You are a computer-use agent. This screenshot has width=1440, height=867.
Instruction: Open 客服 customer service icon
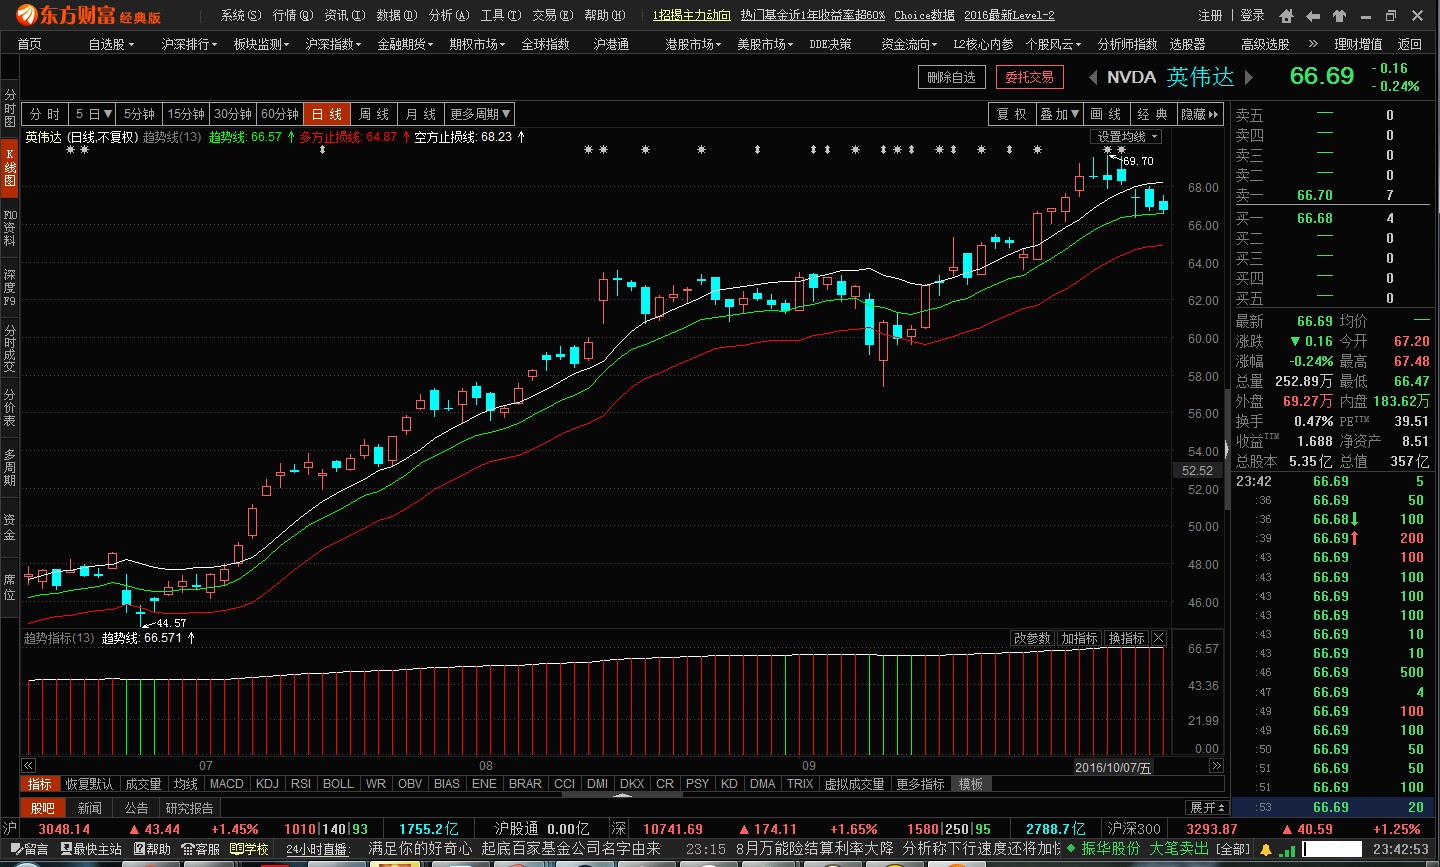pos(201,849)
